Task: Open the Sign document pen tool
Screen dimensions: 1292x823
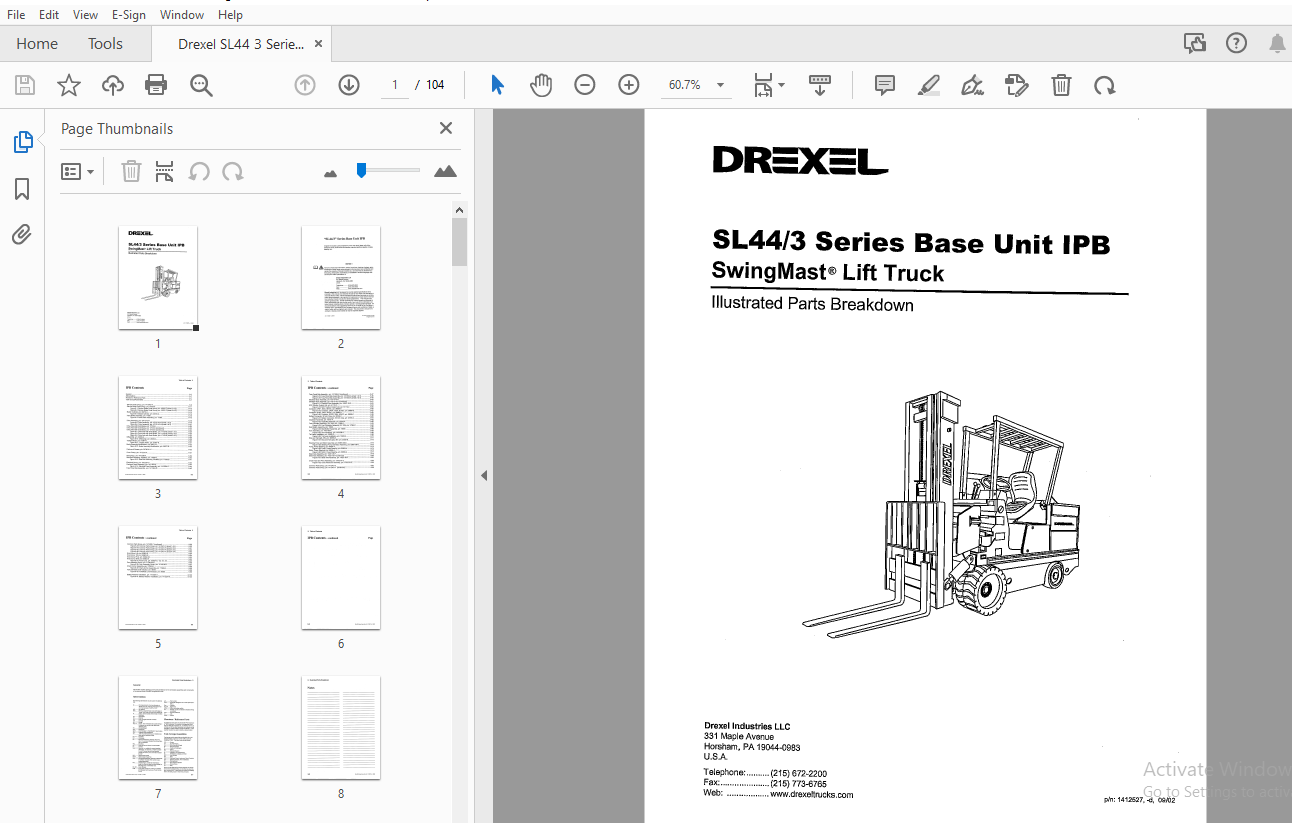Action: [x=973, y=85]
